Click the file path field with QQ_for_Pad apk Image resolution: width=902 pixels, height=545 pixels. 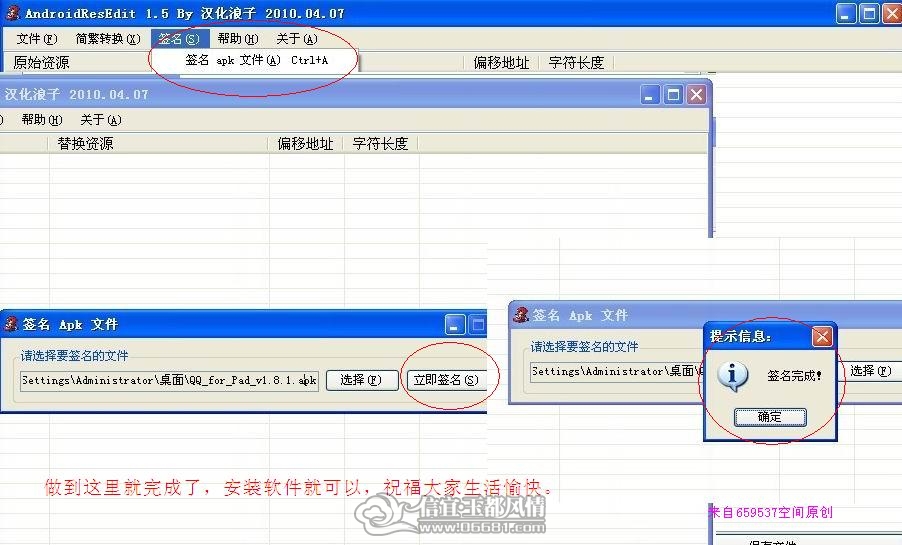[x=169, y=380]
